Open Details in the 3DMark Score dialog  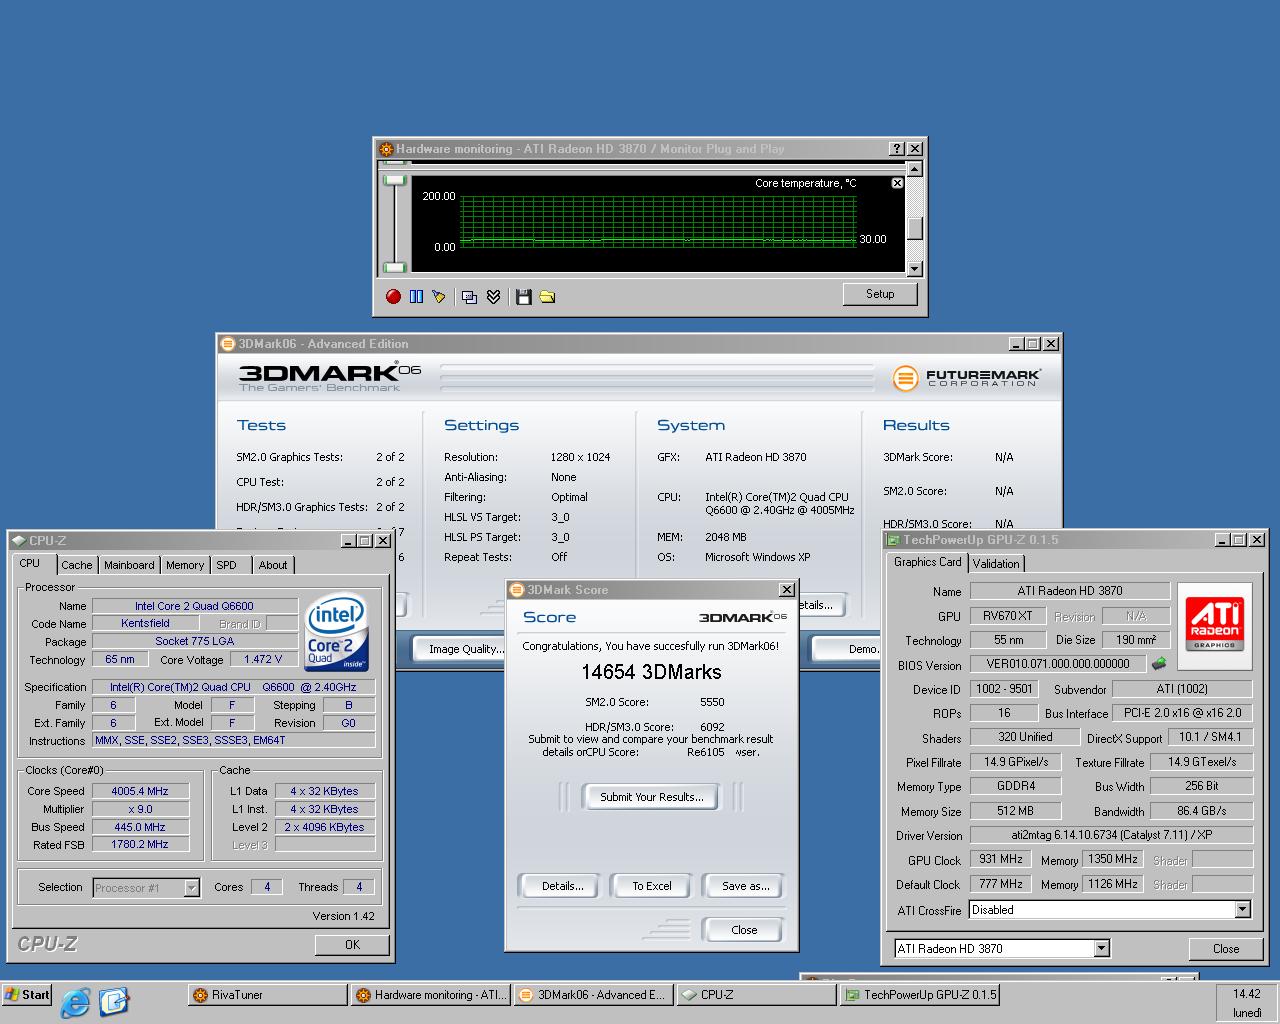562,886
